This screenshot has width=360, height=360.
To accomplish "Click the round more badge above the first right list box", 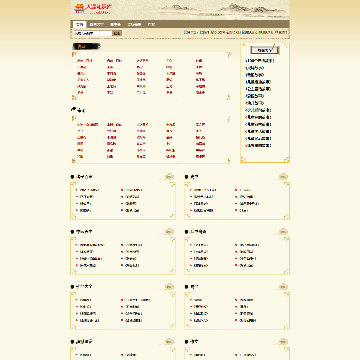I will pos(284,176).
